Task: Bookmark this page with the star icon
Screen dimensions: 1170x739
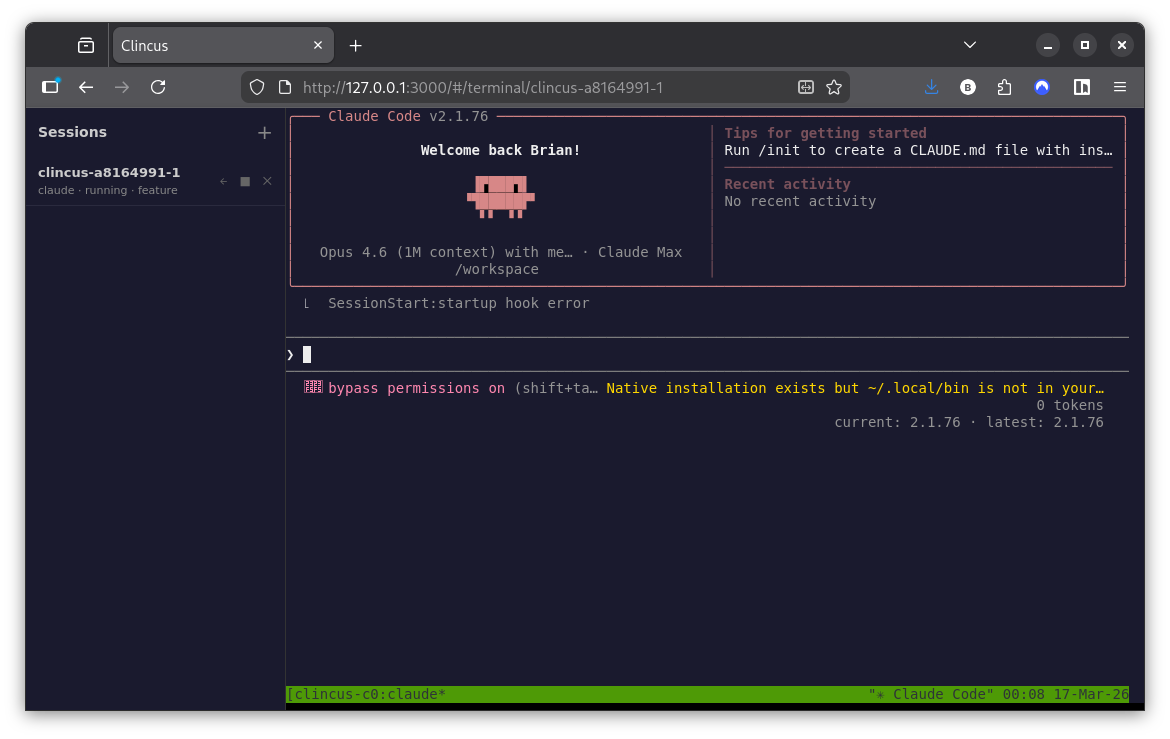Action: 834,87
